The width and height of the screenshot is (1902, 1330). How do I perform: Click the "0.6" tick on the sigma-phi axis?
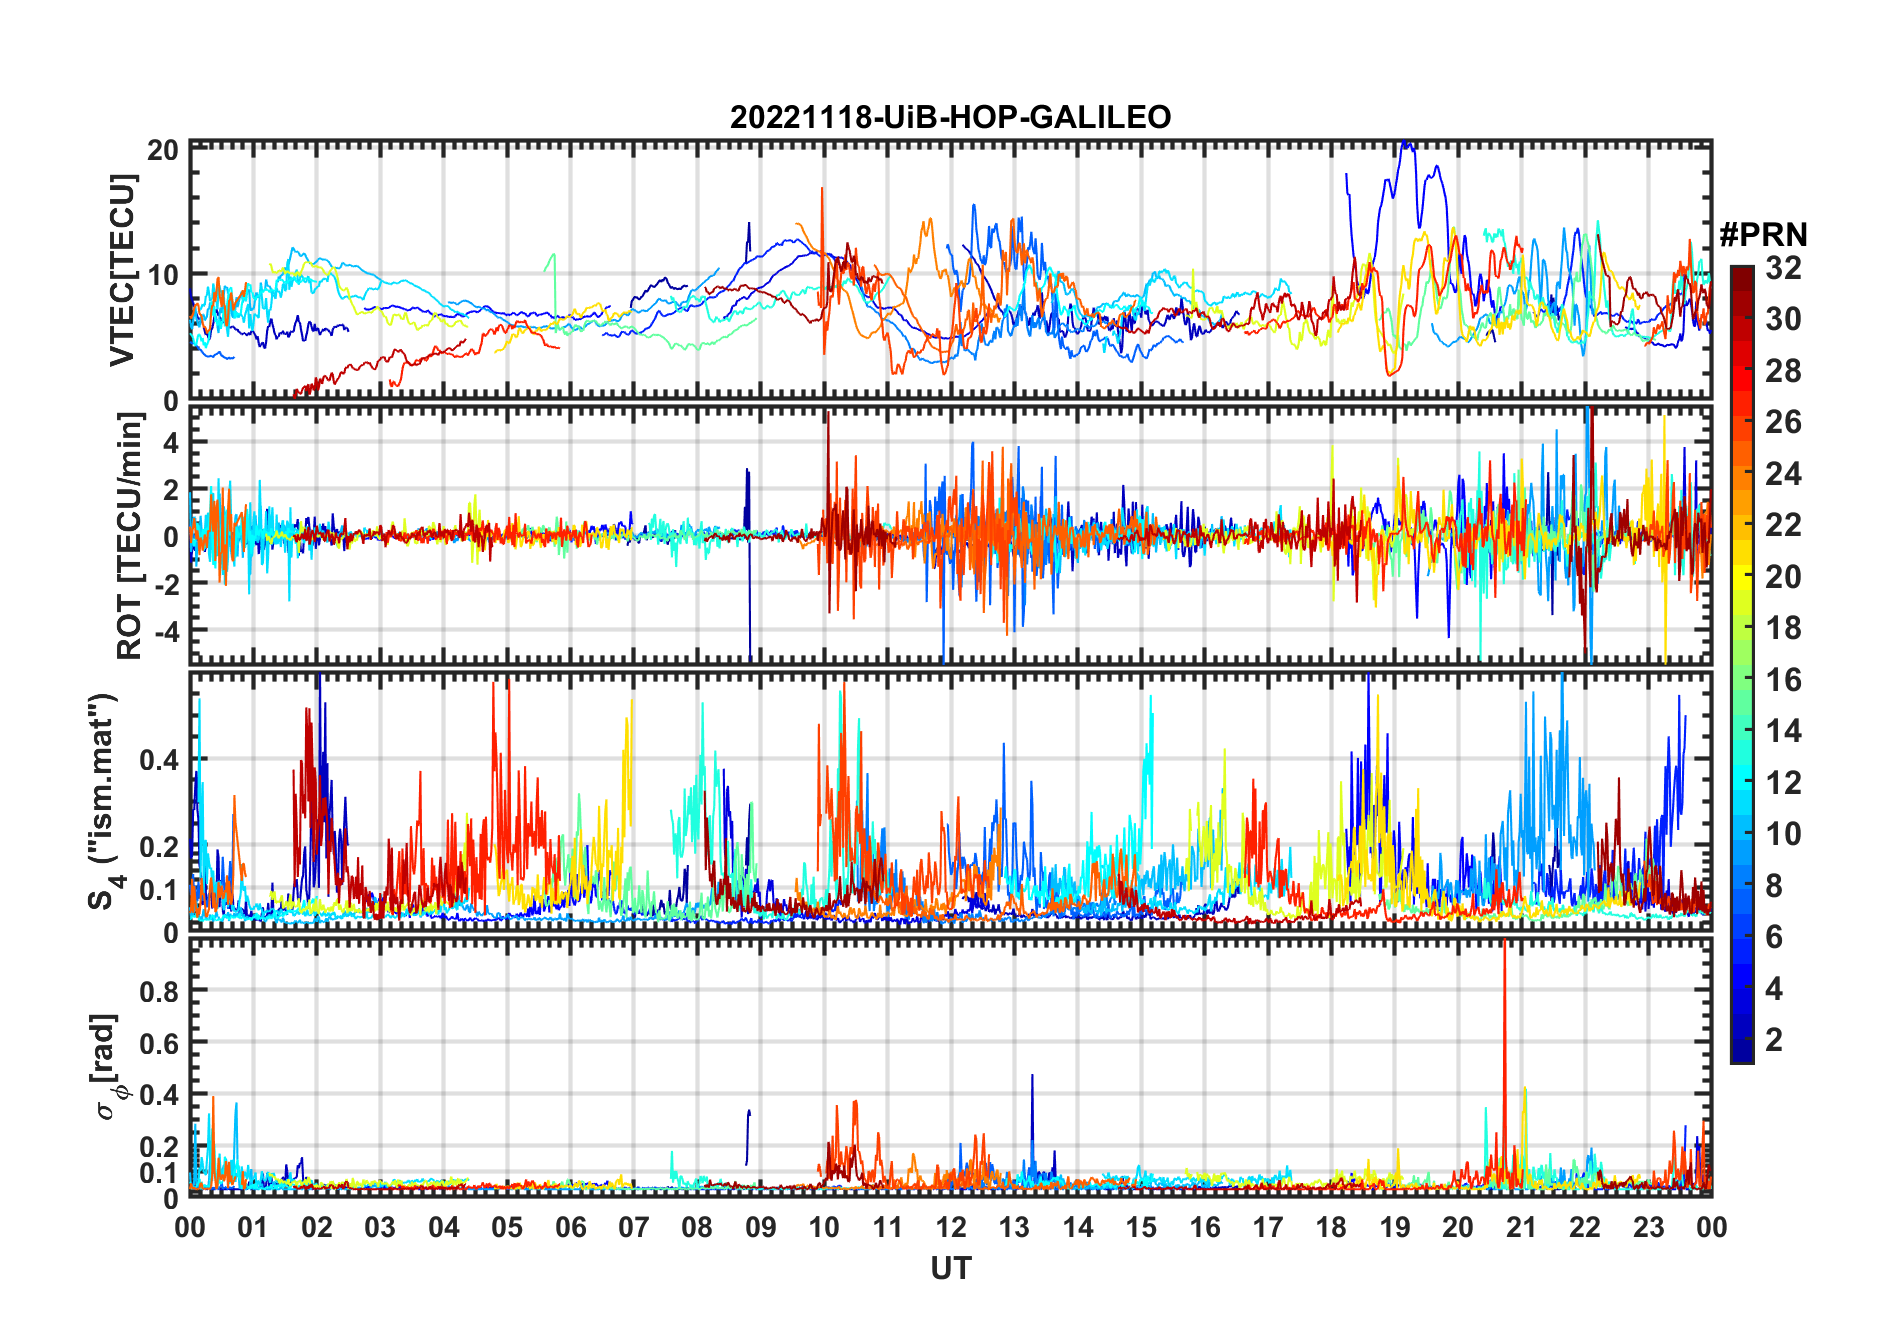click(x=159, y=1043)
